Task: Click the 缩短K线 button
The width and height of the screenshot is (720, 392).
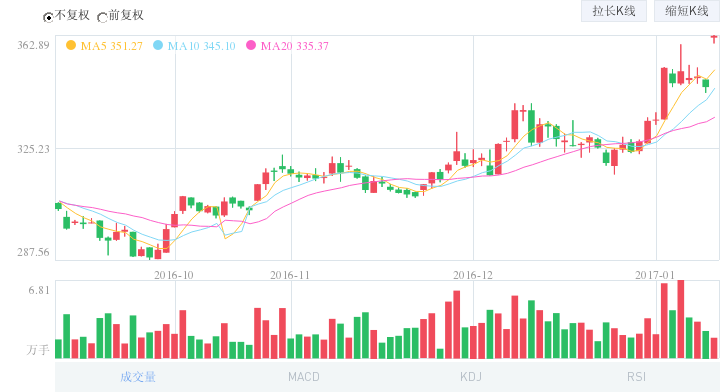Action: click(x=687, y=11)
